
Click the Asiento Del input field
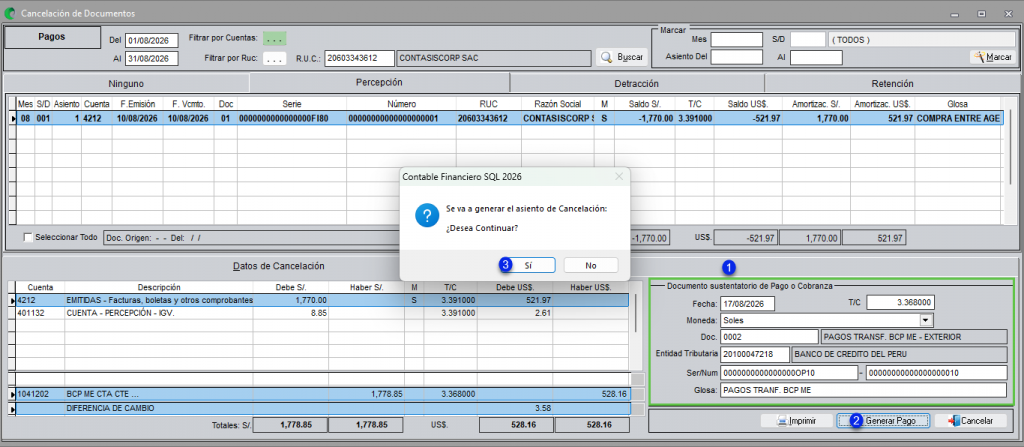pos(736,58)
